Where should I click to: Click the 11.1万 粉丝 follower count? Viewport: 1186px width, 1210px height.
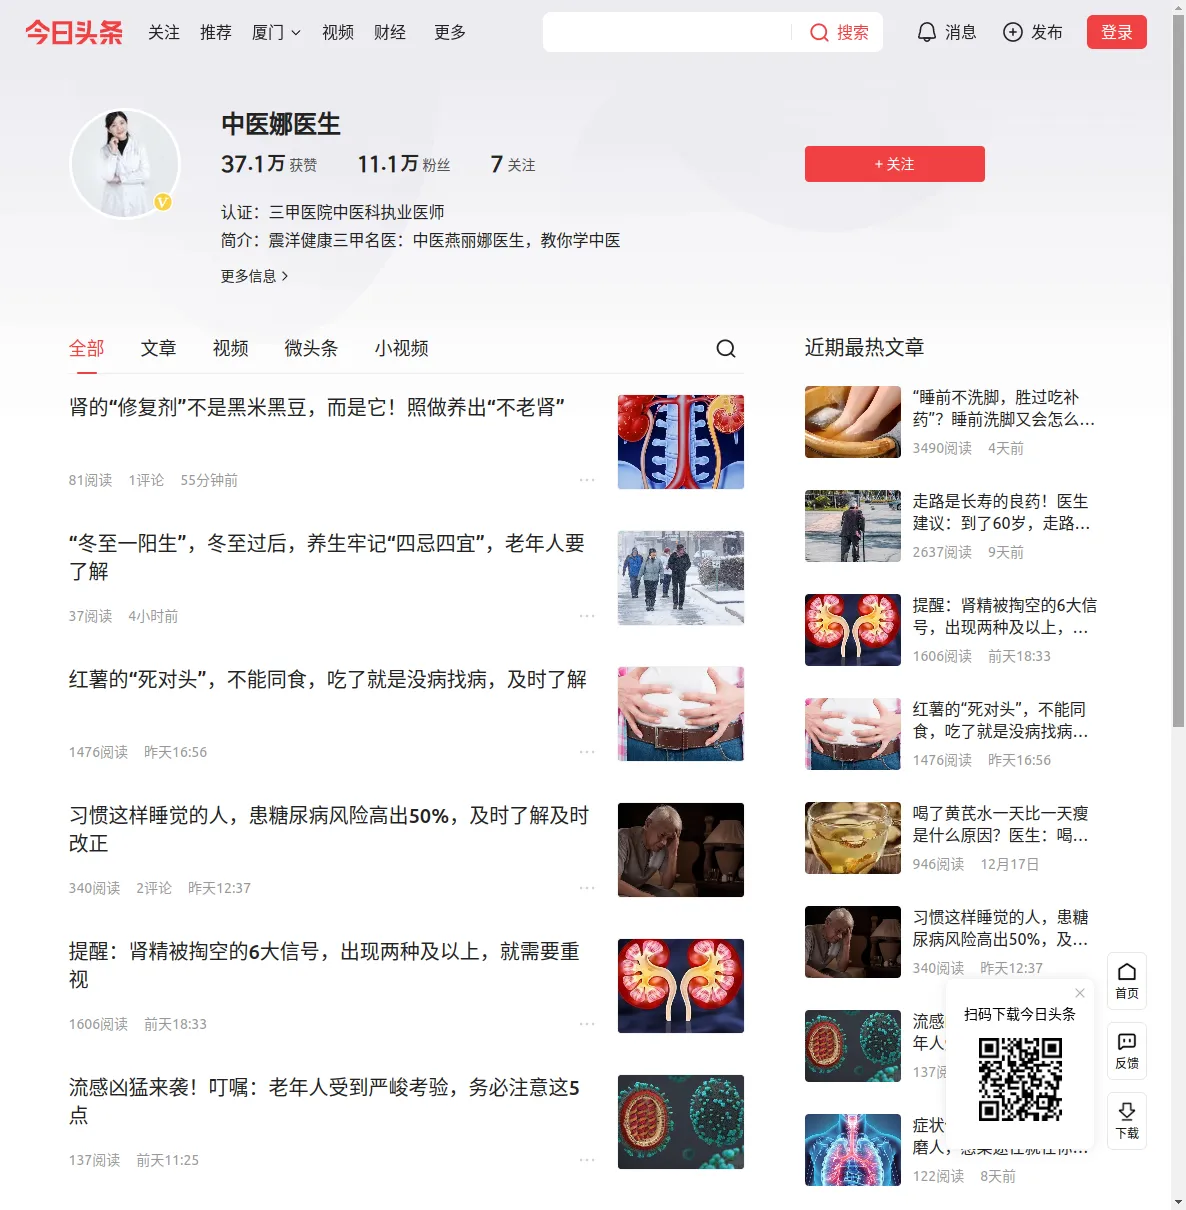[404, 164]
